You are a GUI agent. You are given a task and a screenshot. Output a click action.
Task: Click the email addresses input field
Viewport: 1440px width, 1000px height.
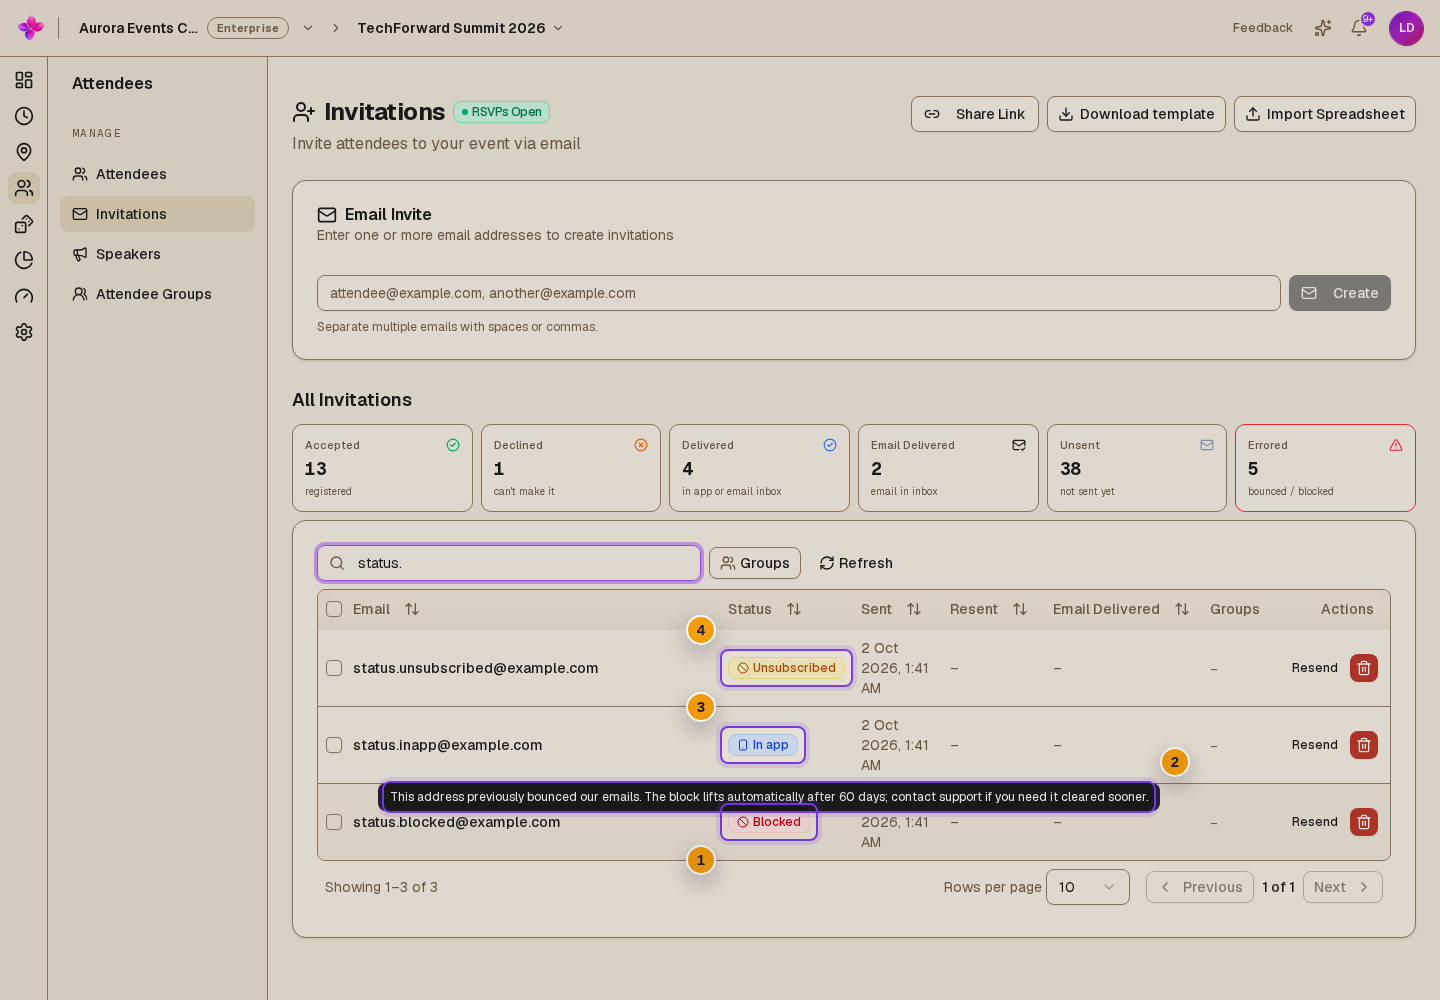point(799,293)
